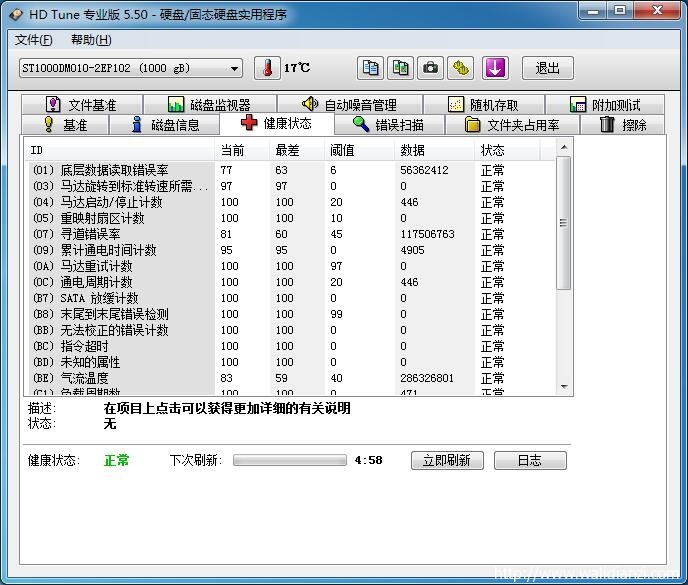This screenshot has width=688, height=585.
Task: Click the 17℃ temperature reading
Action: click(297, 68)
